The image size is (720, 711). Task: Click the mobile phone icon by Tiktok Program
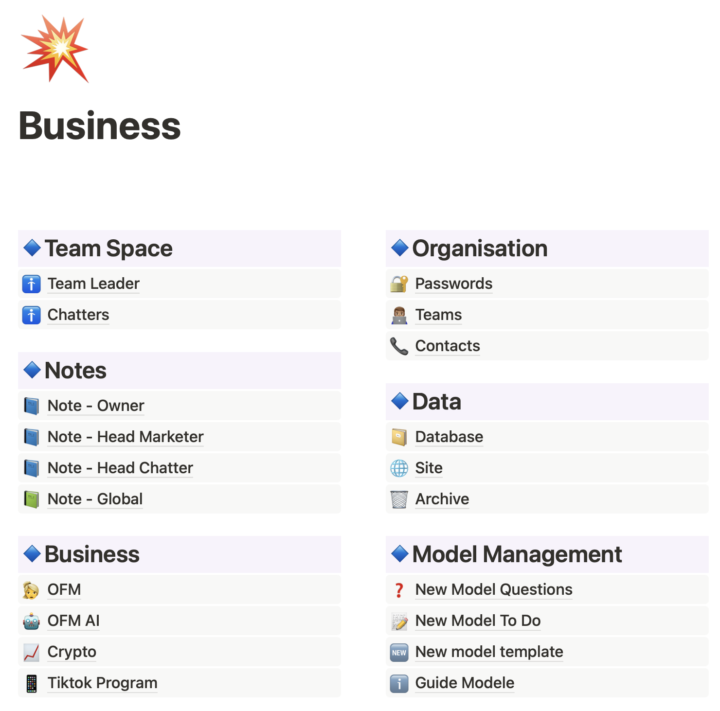[x=31, y=683]
